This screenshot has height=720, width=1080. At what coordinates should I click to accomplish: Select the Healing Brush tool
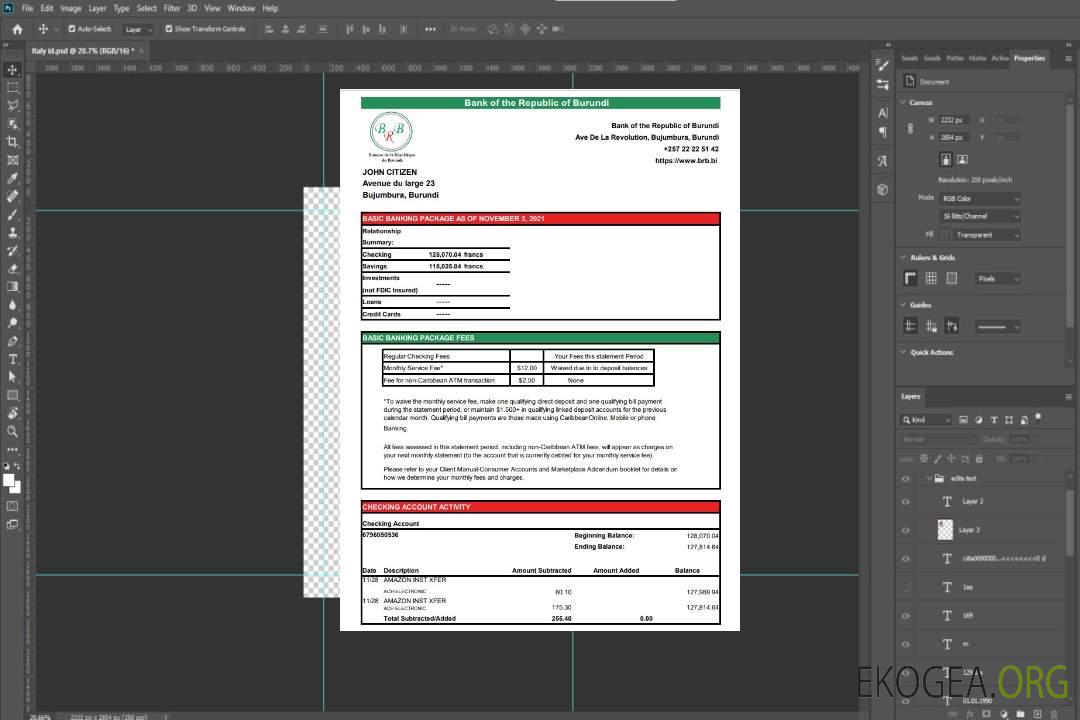pos(12,196)
